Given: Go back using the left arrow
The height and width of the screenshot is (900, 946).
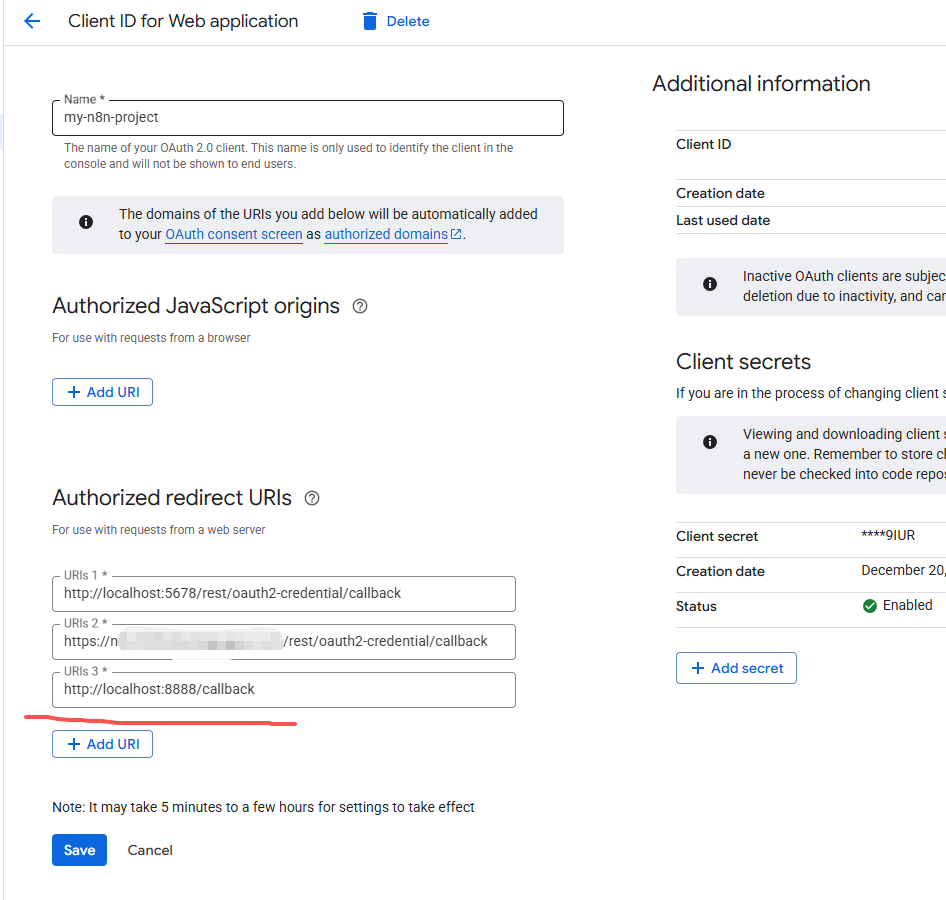Looking at the screenshot, I should pos(32,21).
